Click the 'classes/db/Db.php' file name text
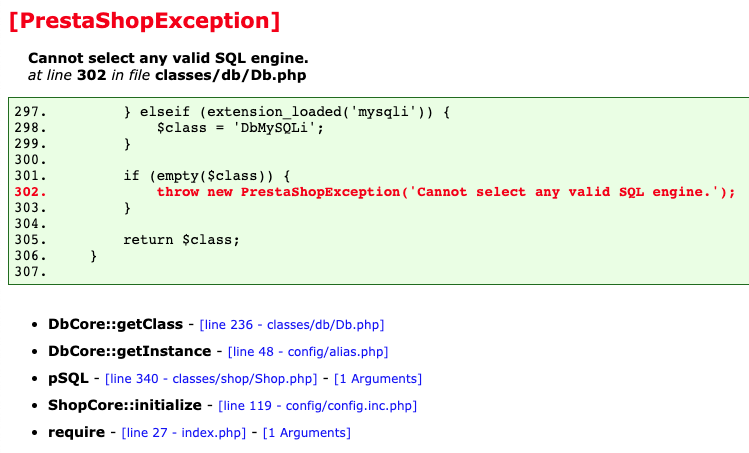Viewport: 749px width, 453px height. (x=231, y=76)
